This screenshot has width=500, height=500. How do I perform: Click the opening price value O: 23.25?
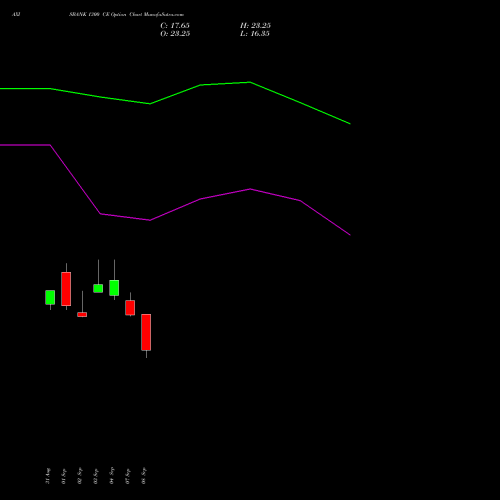(x=175, y=34)
